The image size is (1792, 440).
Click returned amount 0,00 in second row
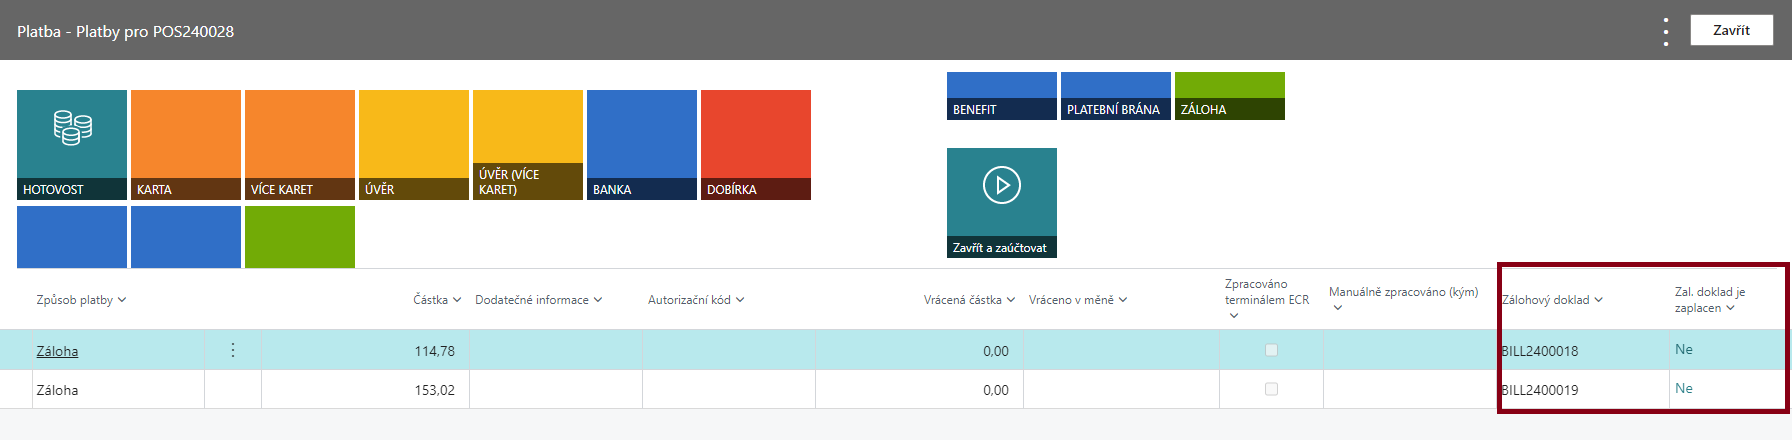coord(995,390)
